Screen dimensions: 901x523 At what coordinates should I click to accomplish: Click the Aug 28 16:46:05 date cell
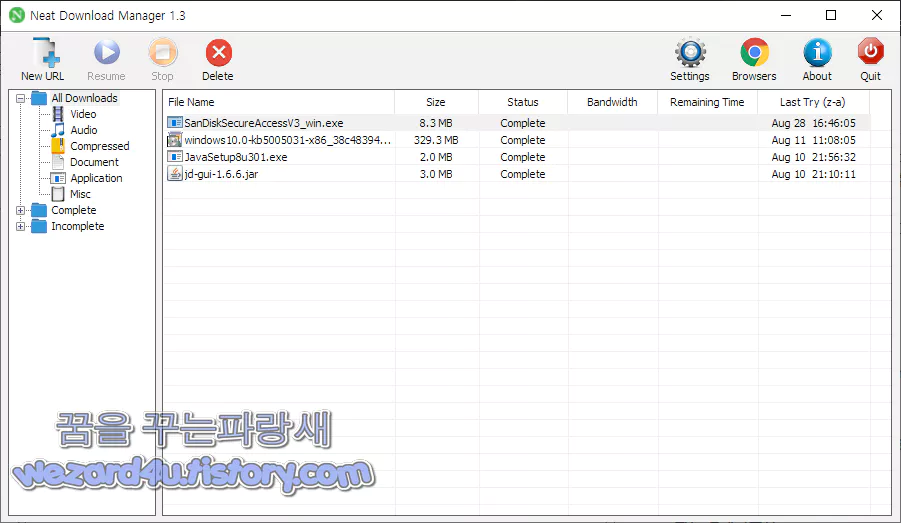(814, 123)
